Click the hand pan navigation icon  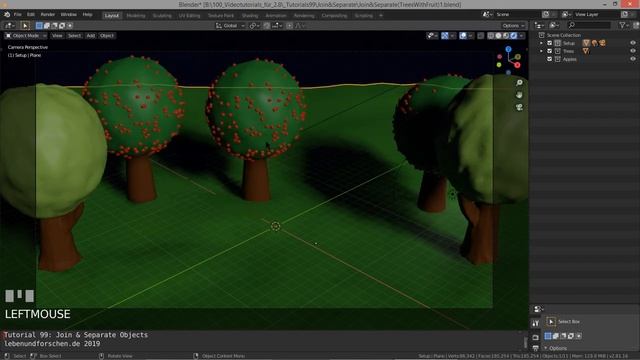click(519, 95)
